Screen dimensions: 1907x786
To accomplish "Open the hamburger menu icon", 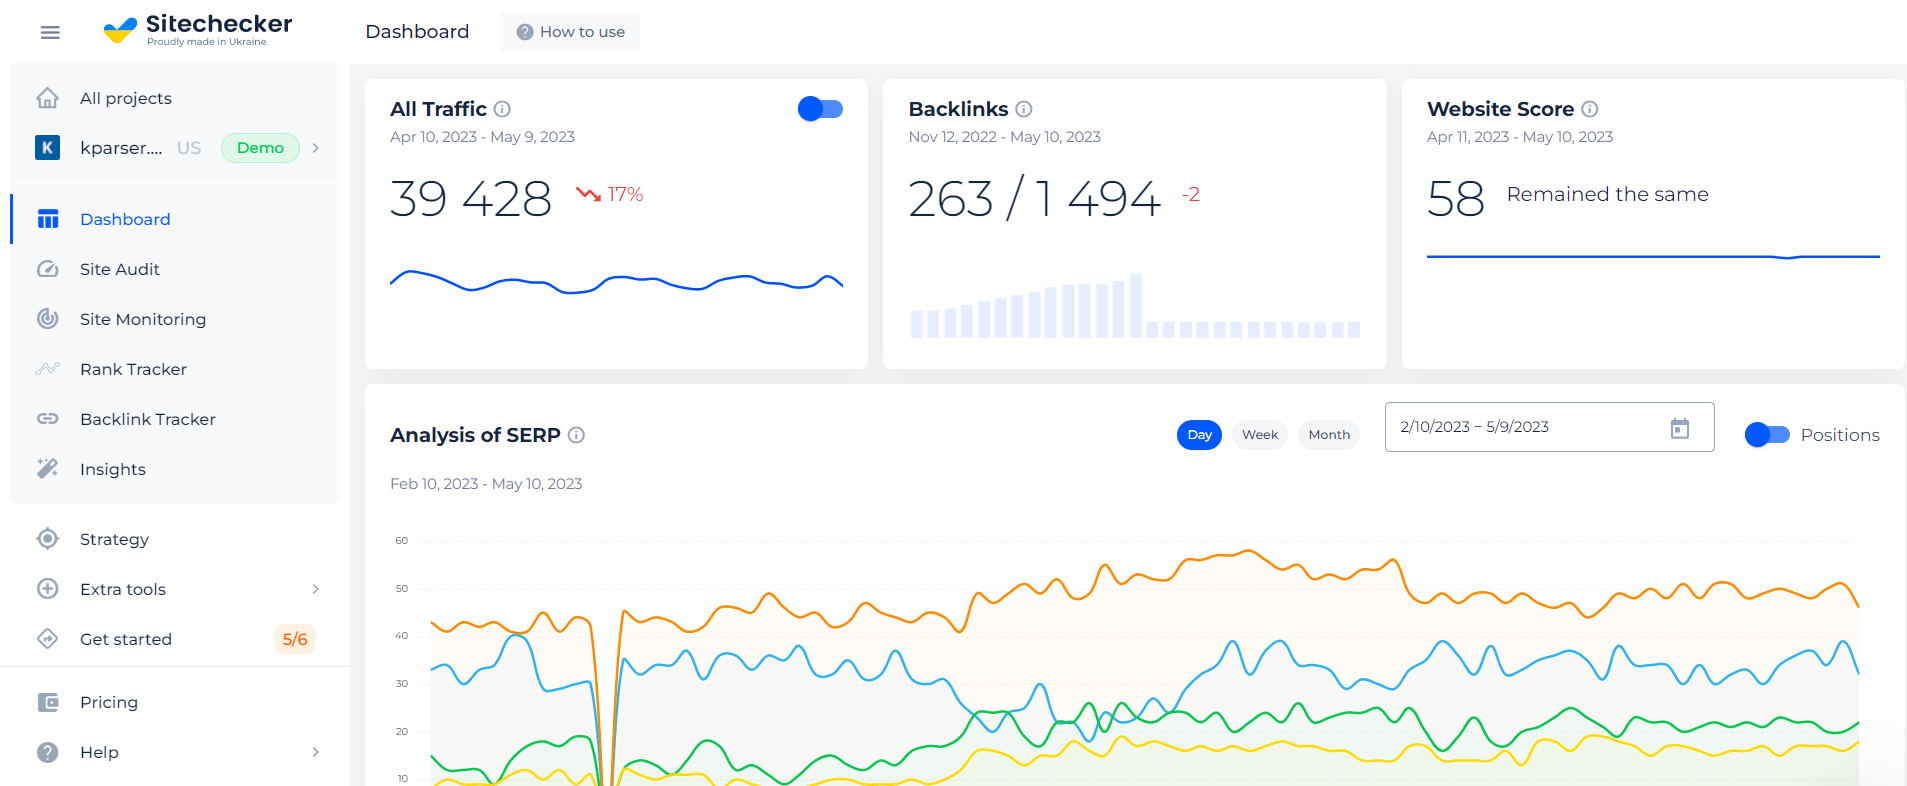I will 50,32.
